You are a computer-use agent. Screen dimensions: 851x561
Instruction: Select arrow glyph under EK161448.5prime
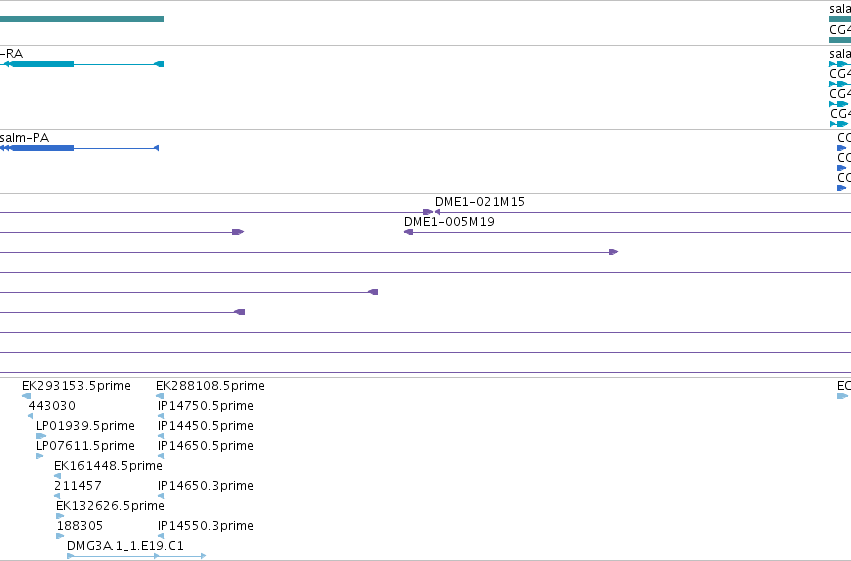click(x=58, y=476)
